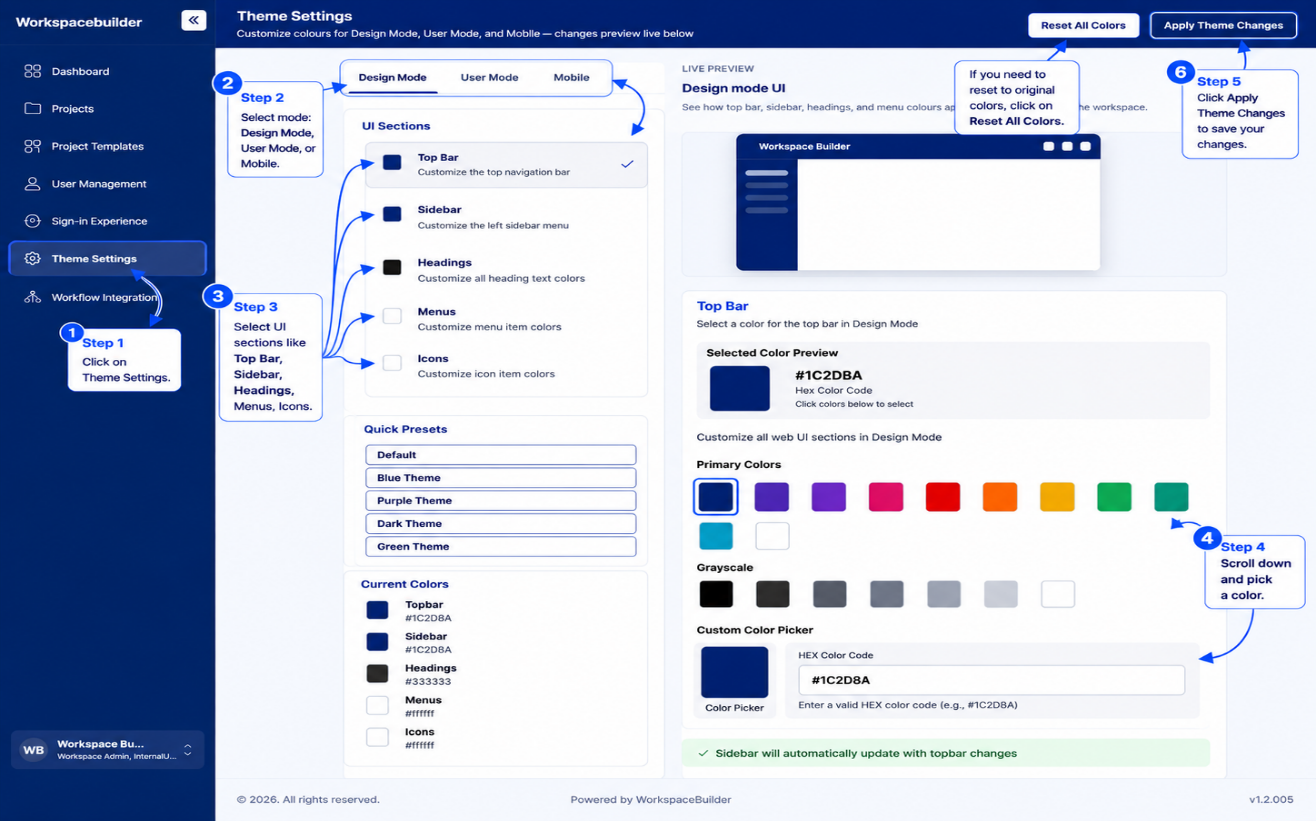
Task: Pick the pink primary color swatch
Action: [x=886, y=497]
